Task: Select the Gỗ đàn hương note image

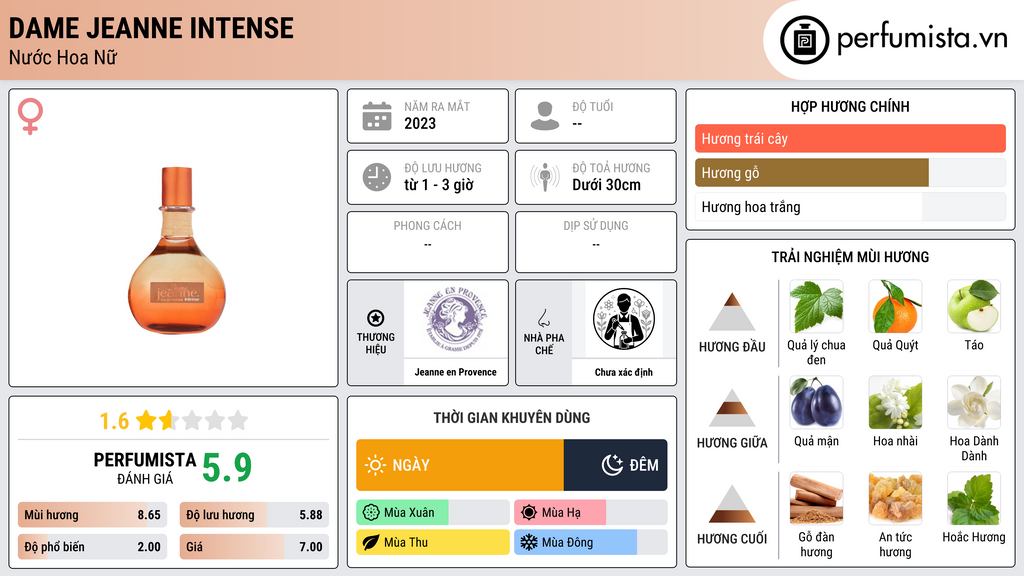Action: pyautogui.click(x=816, y=499)
